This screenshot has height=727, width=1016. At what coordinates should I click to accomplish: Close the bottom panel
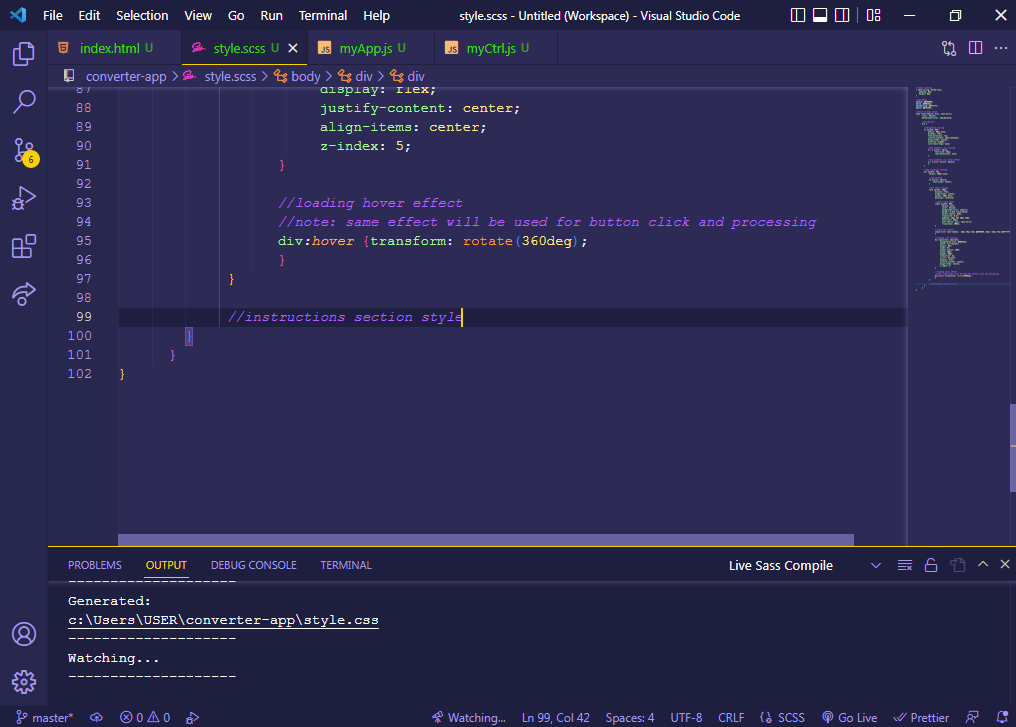(x=1005, y=564)
